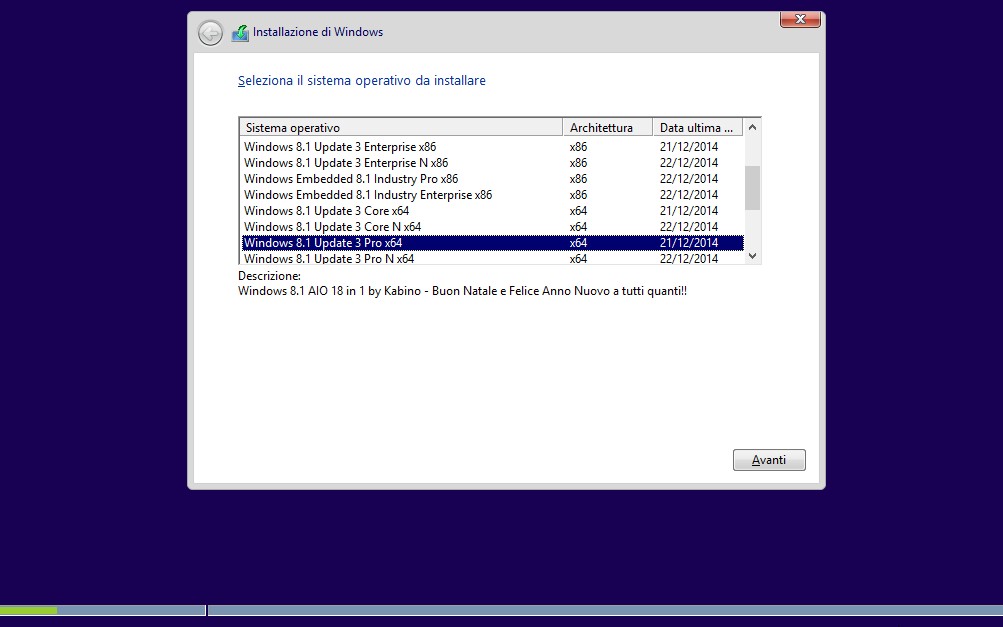This screenshot has width=1003, height=627.
Task: Close the Installazione di Windows dialog
Action: click(800, 19)
